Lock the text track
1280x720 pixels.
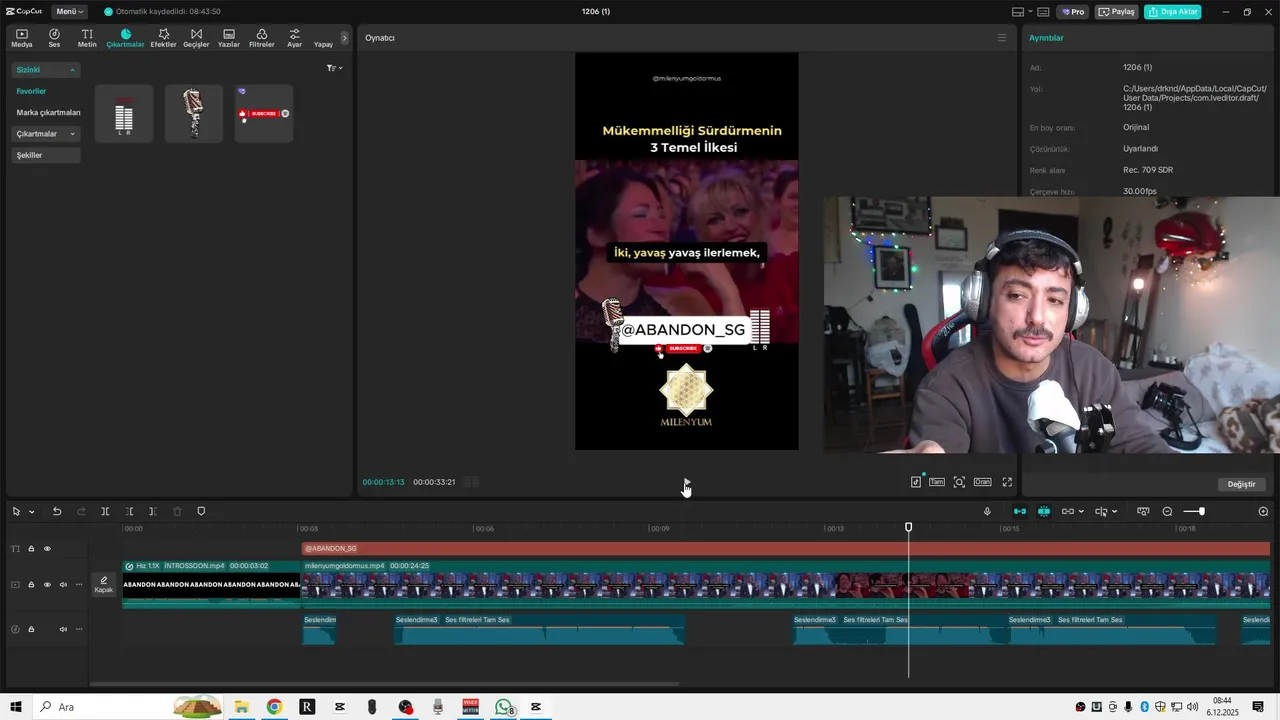31,549
